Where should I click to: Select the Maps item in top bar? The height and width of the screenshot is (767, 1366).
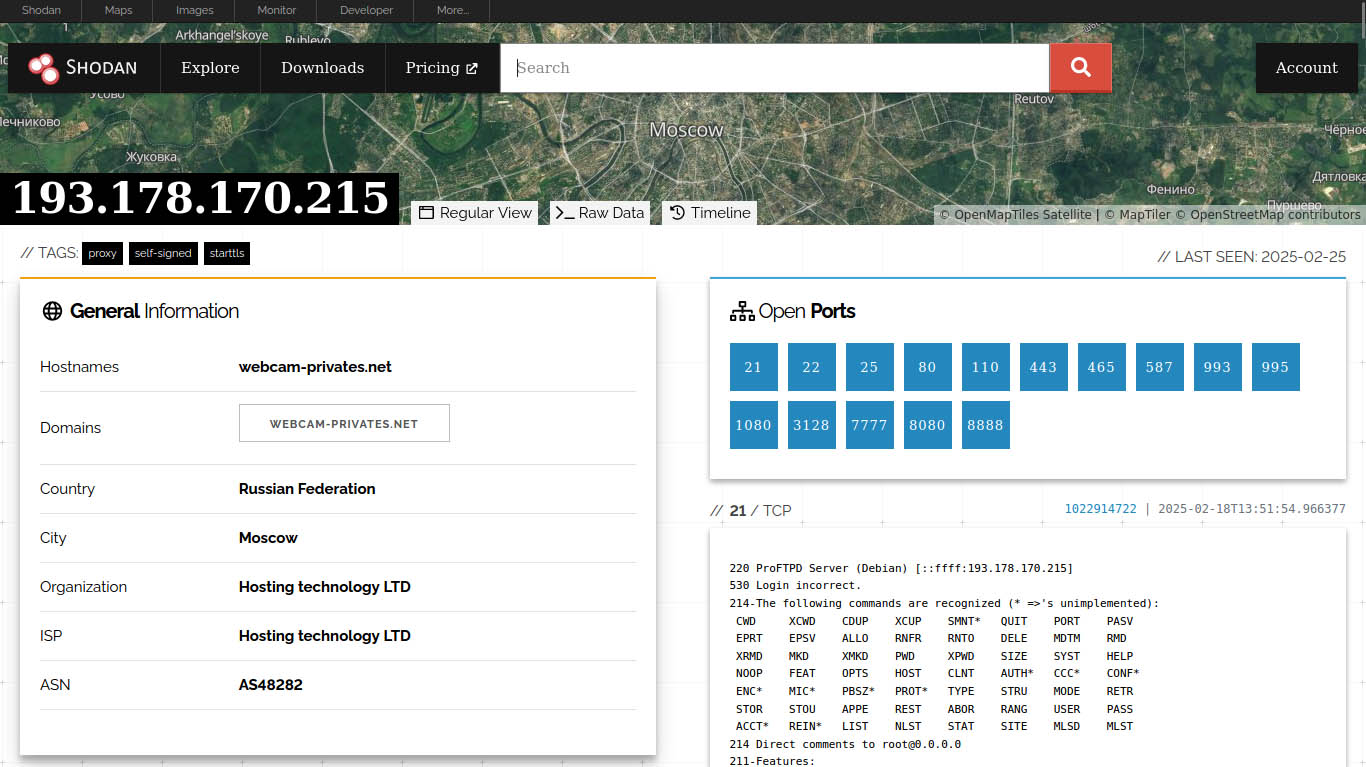click(118, 10)
